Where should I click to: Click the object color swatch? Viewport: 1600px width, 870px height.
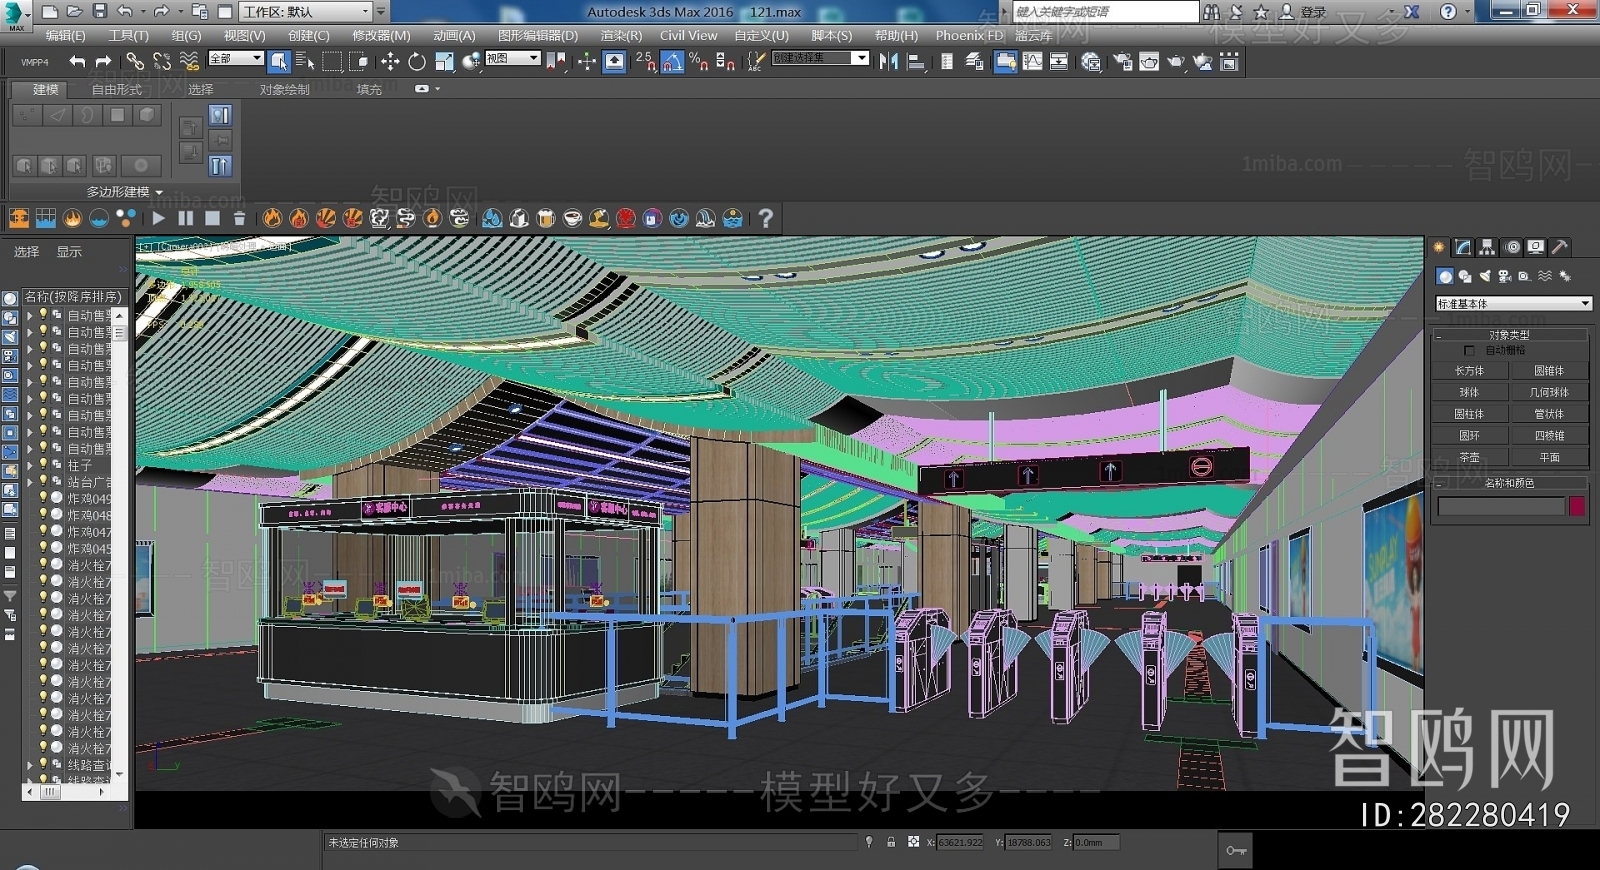1577,507
